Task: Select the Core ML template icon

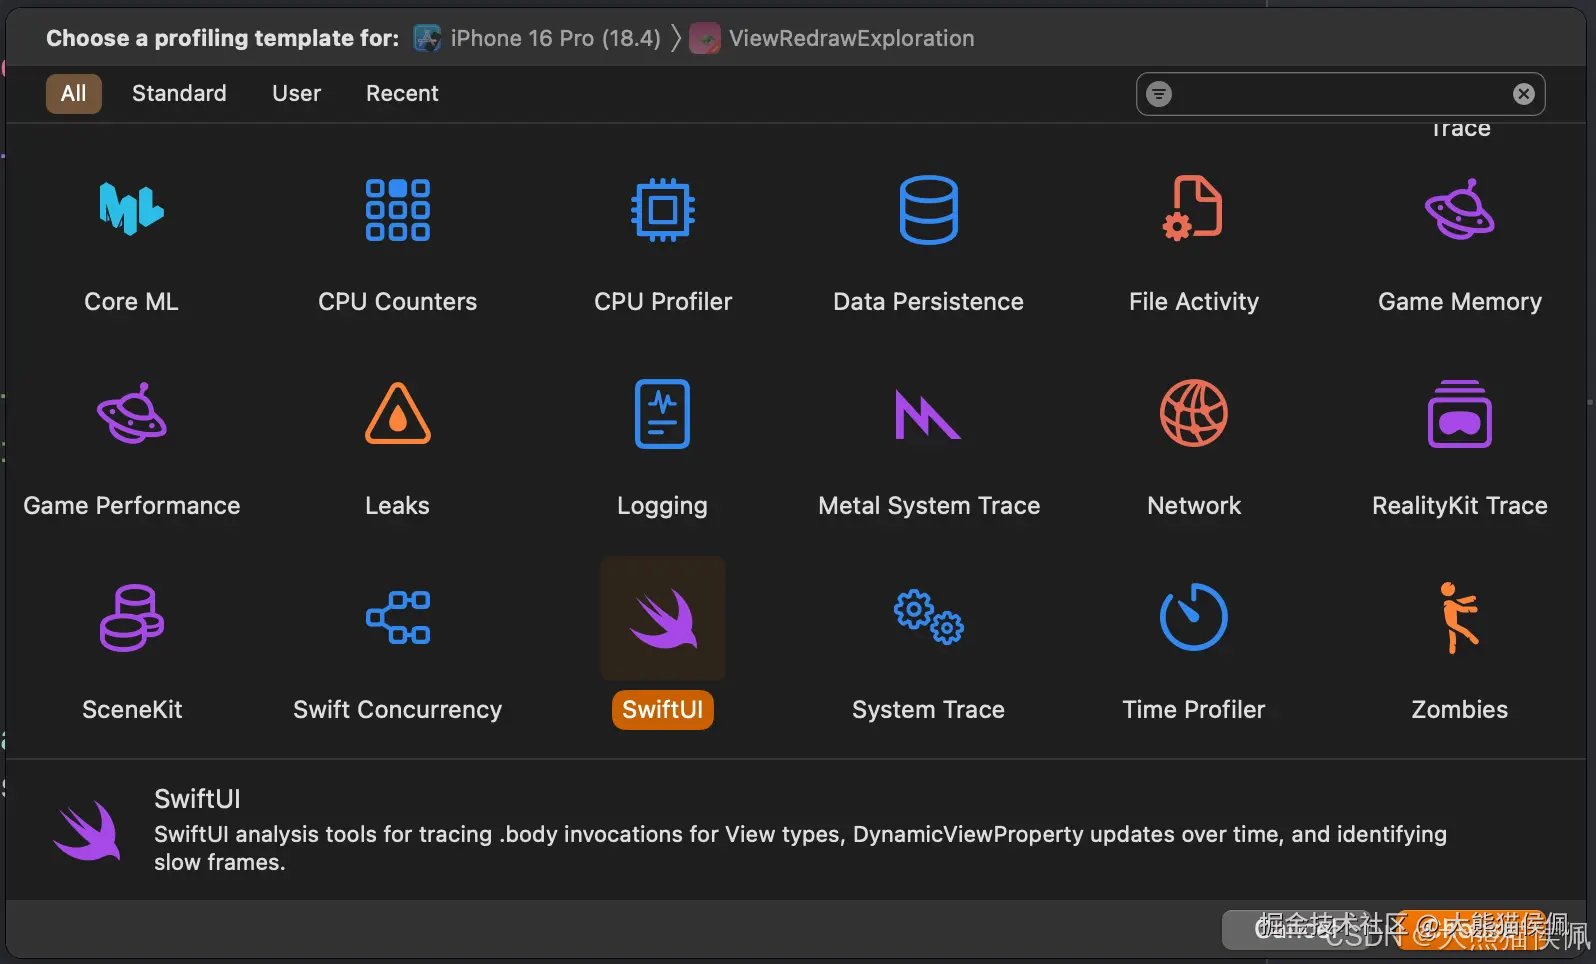Action: coord(131,210)
